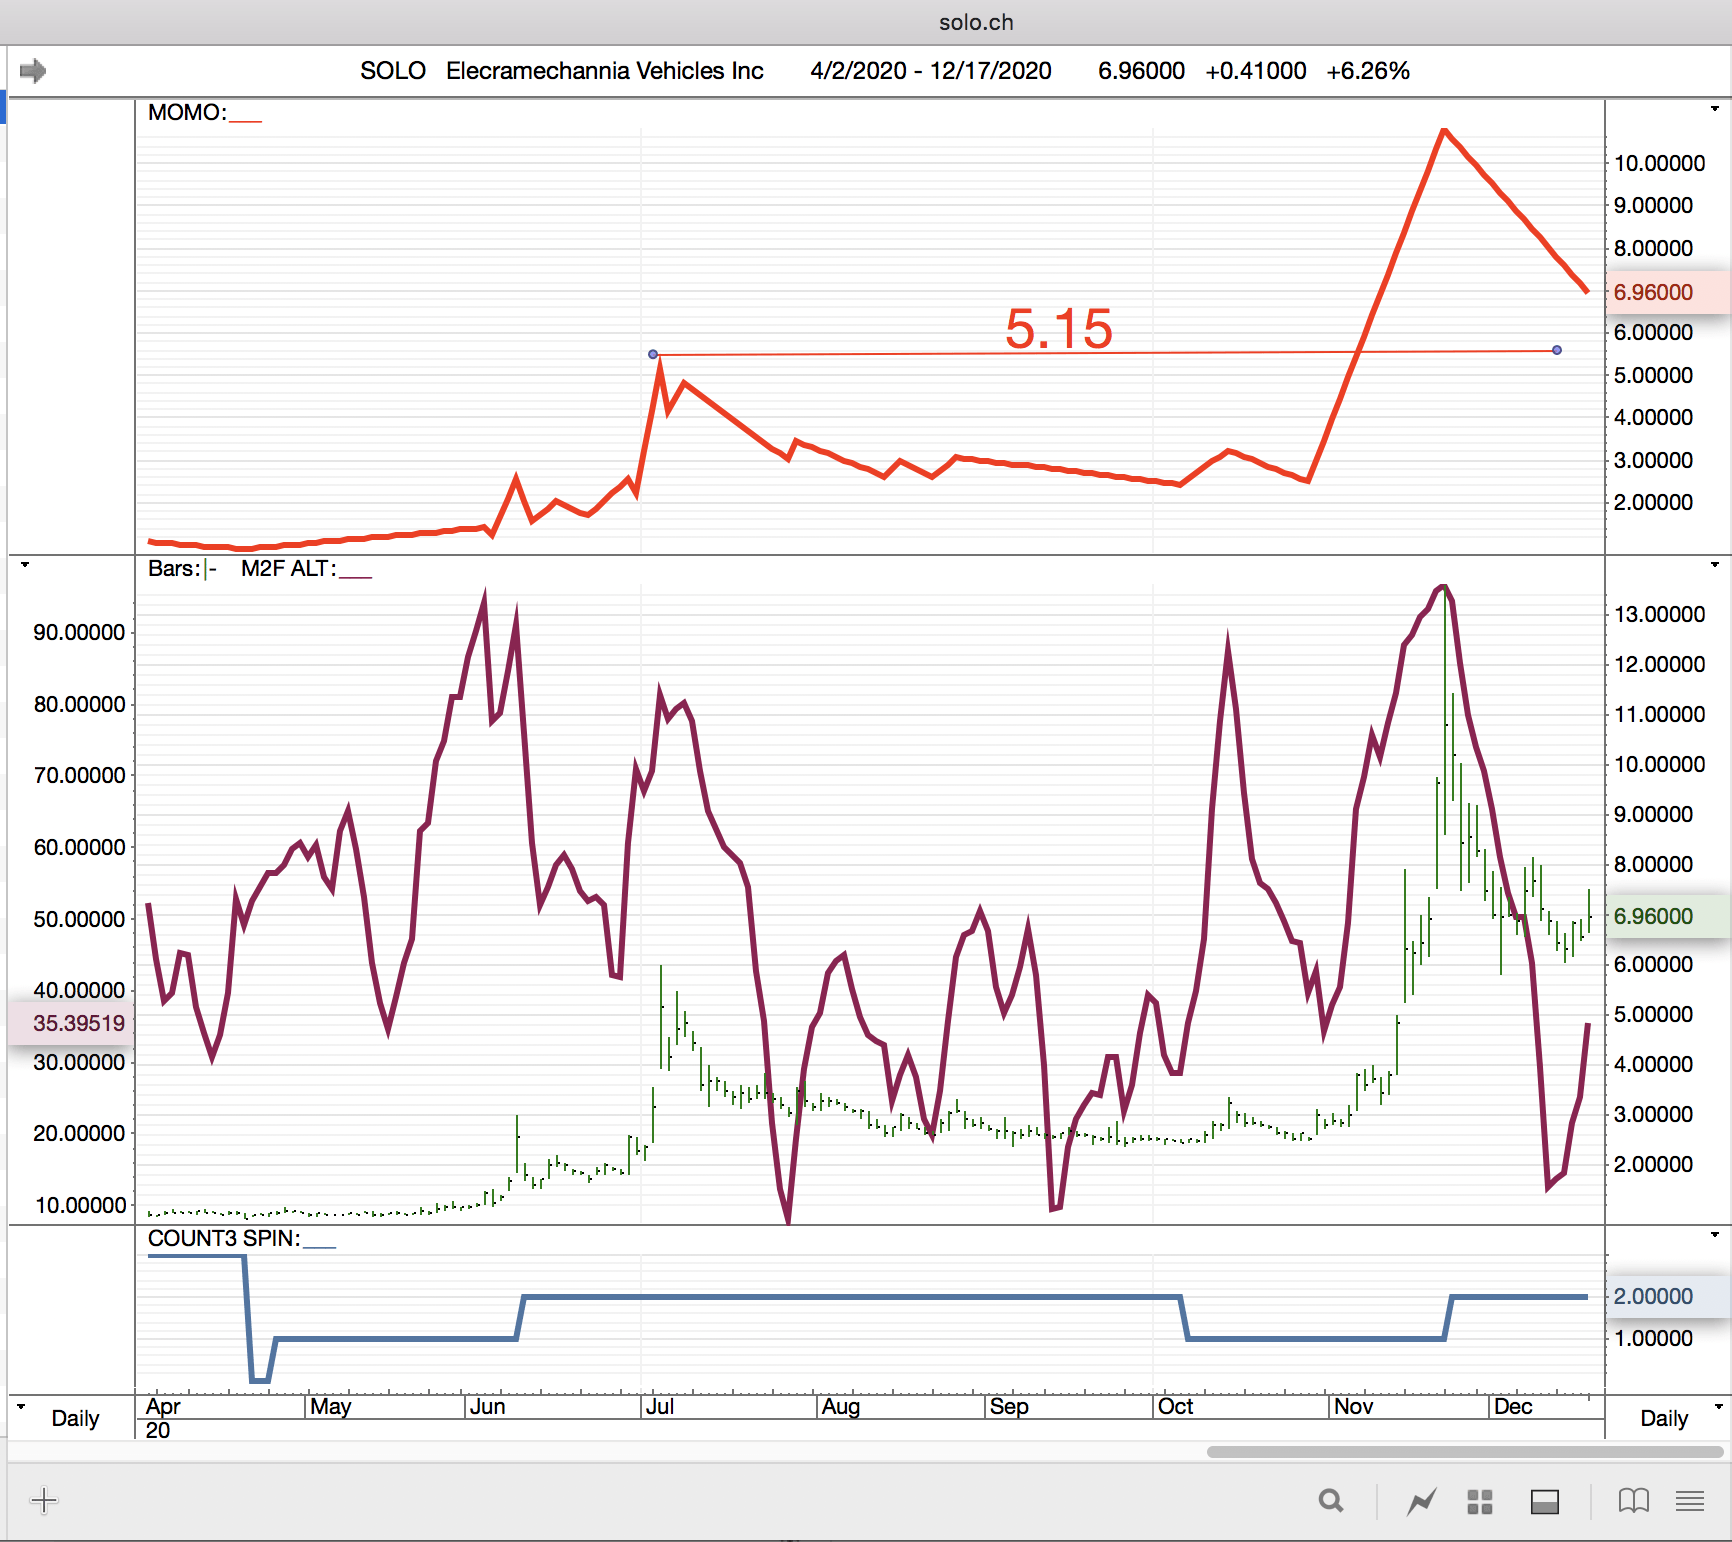The width and height of the screenshot is (1732, 1542).
Task: Click the Nov label on time axis
Action: point(1354,1407)
